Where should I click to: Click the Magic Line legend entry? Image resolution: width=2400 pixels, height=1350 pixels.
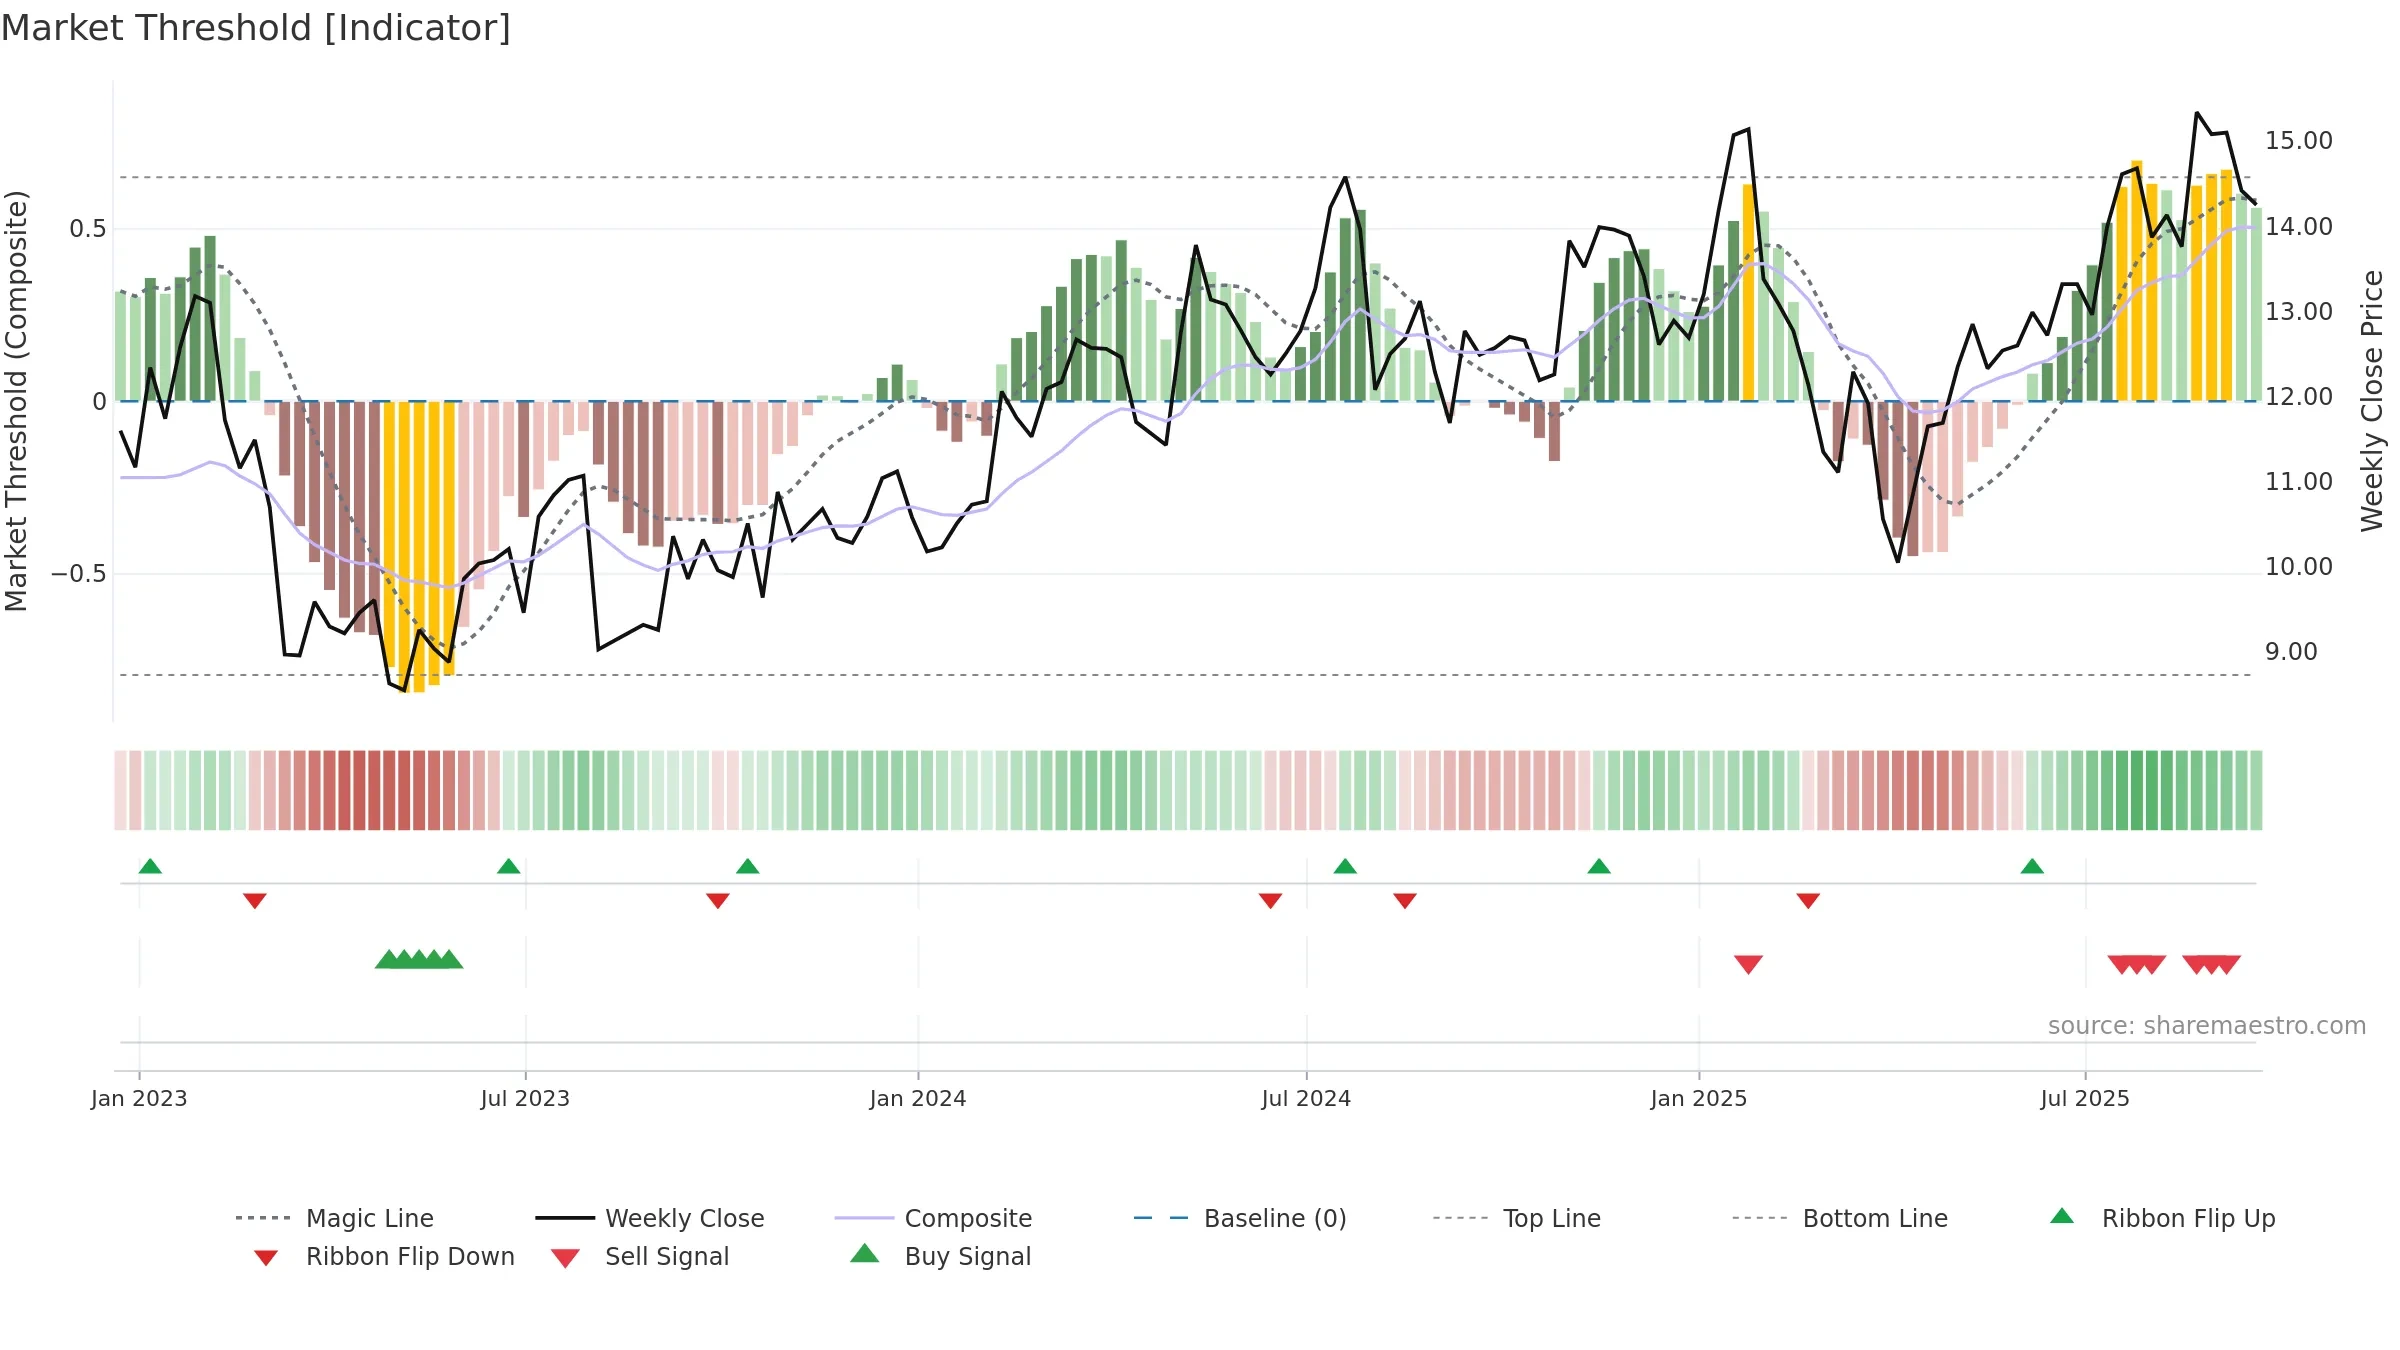tap(334, 1218)
